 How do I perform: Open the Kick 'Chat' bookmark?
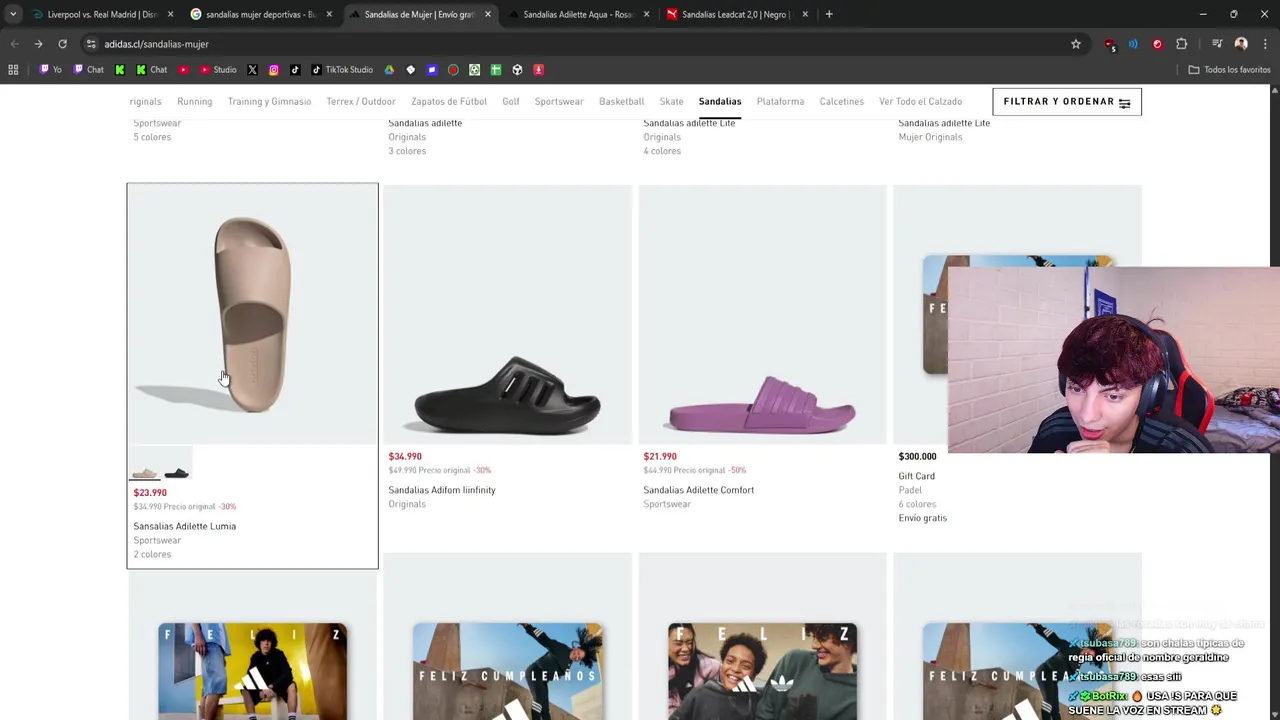(x=151, y=70)
